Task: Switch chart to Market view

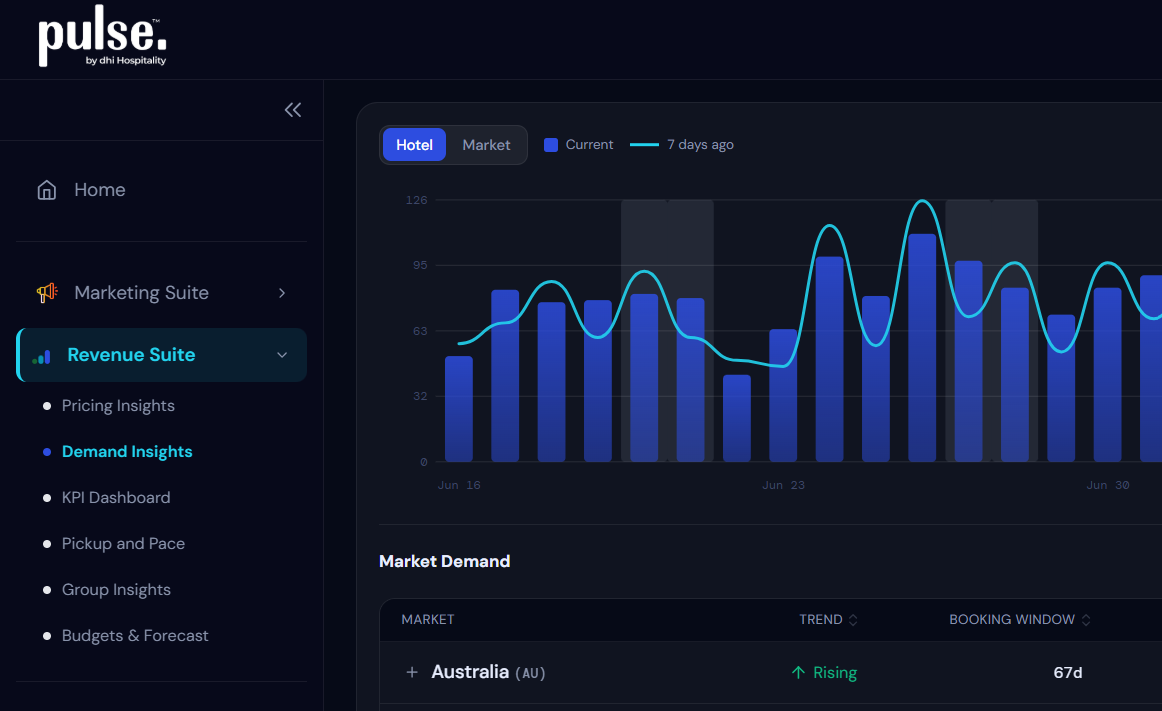Action: (486, 145)
